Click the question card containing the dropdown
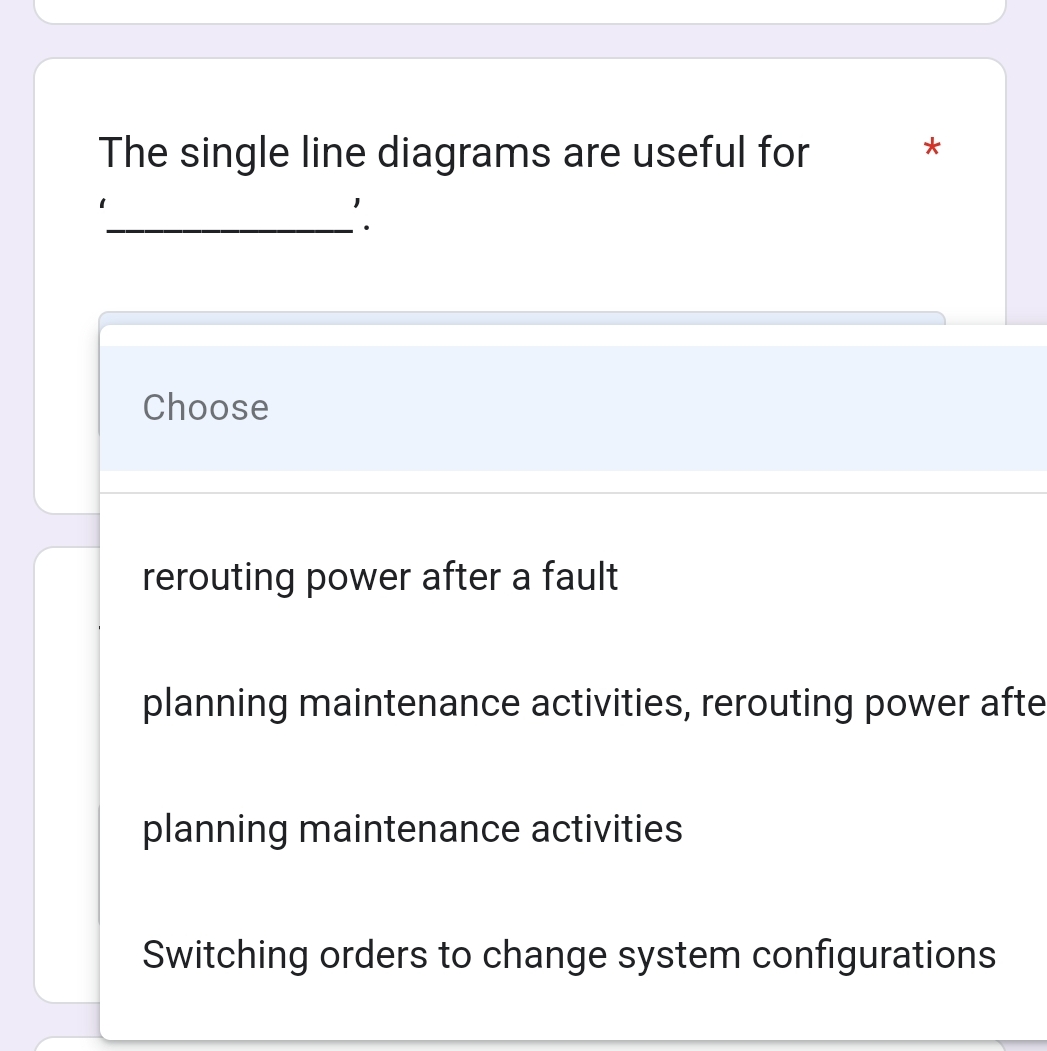Screen dimensions: 1047x1051 [520, 180]
